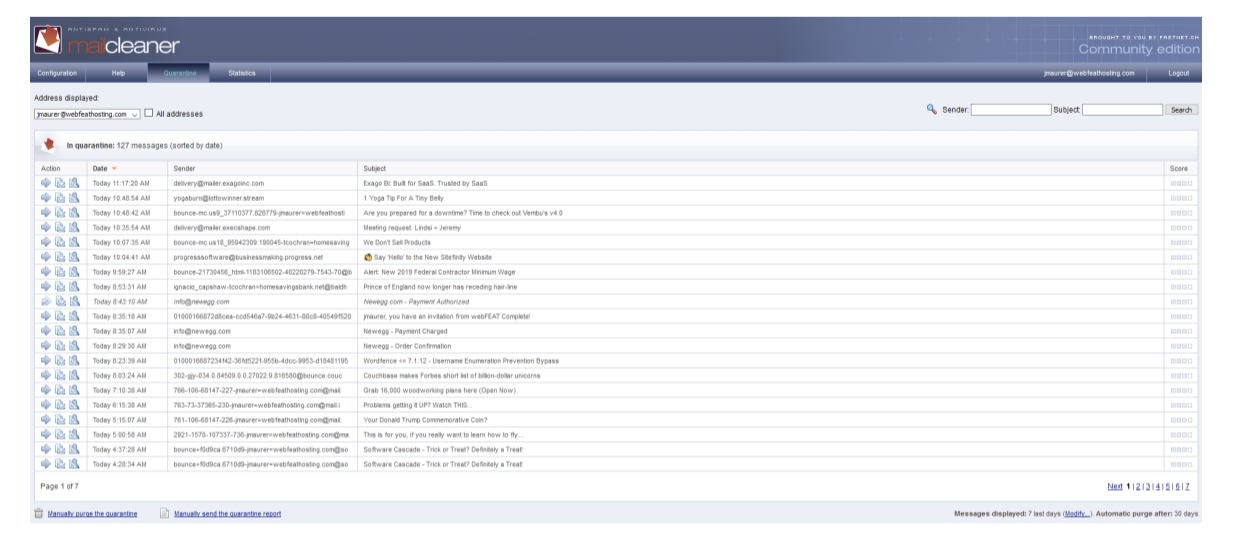Release the Wordfence Username Enumeration message
Screen dimensions: 1238x540
(45, 360)
